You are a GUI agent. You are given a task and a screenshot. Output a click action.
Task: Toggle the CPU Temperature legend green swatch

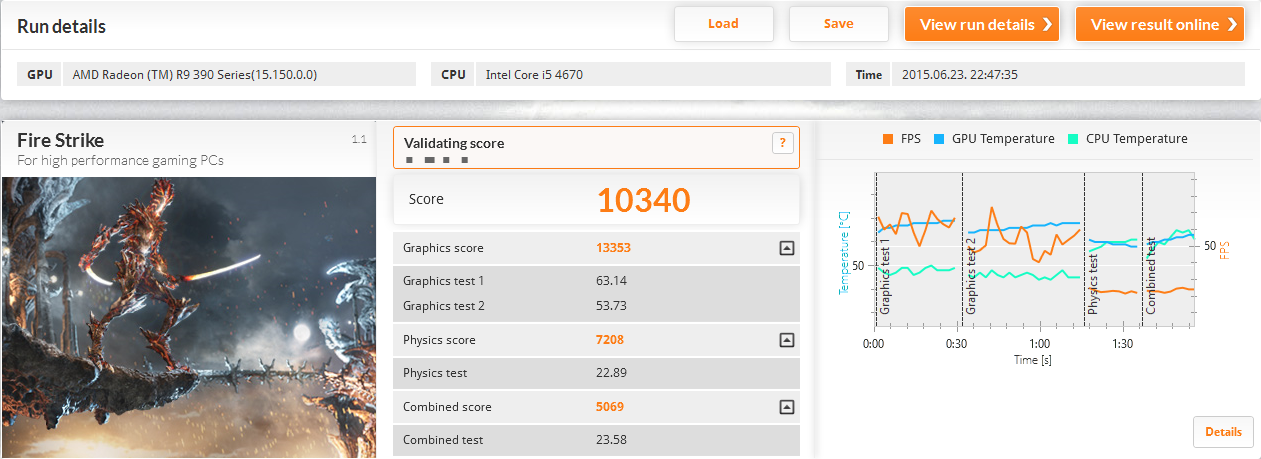pyautogui.click(x=1075, y=139)
